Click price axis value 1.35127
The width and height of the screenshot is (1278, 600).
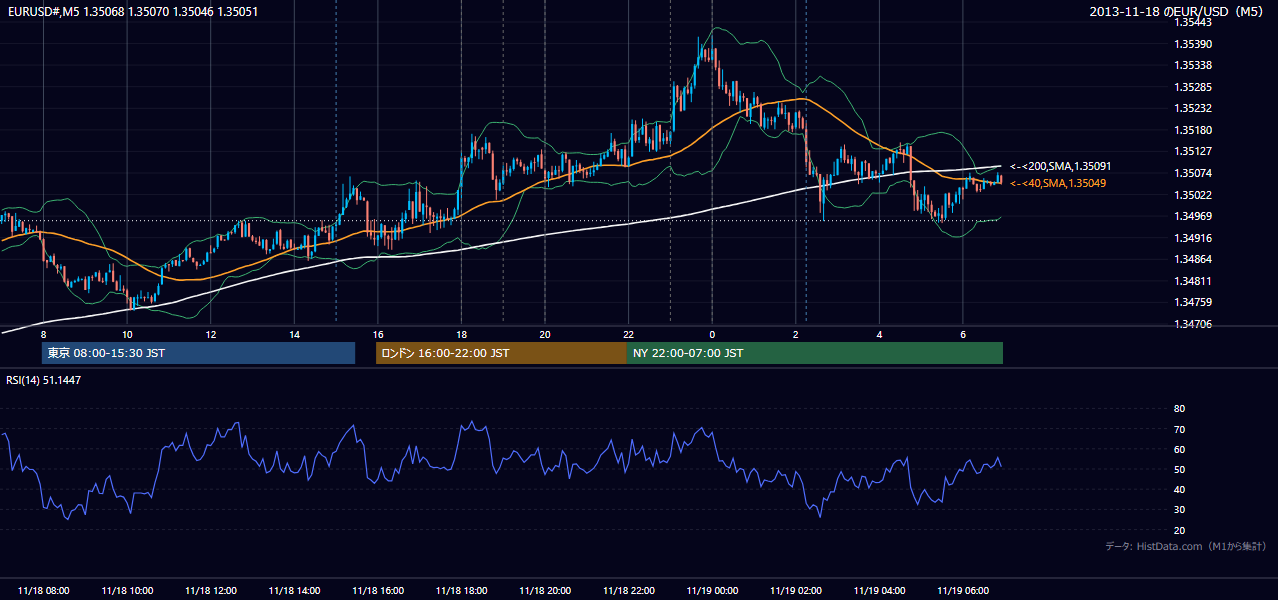[1192, 152]
